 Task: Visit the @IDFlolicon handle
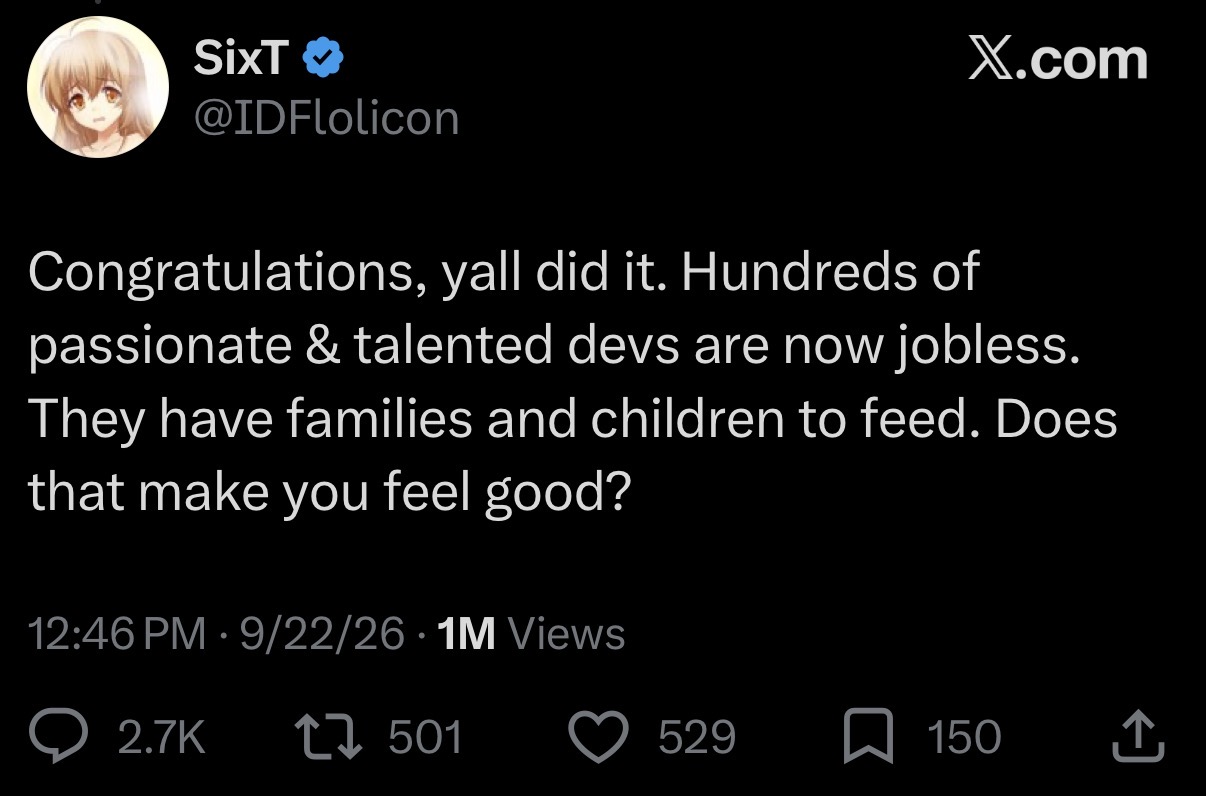click(326, 119)
